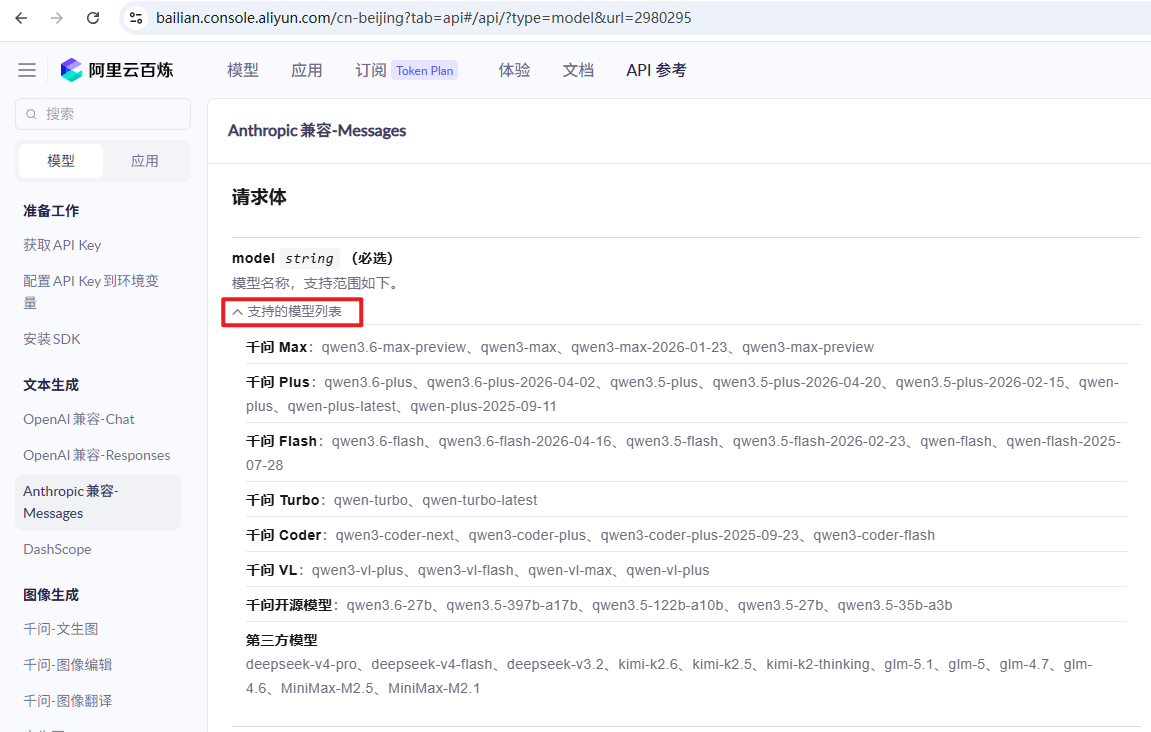This screenshot has height=732, width=1151.
Task: Click the 图像生成 section heading
Action: [51, 595]
